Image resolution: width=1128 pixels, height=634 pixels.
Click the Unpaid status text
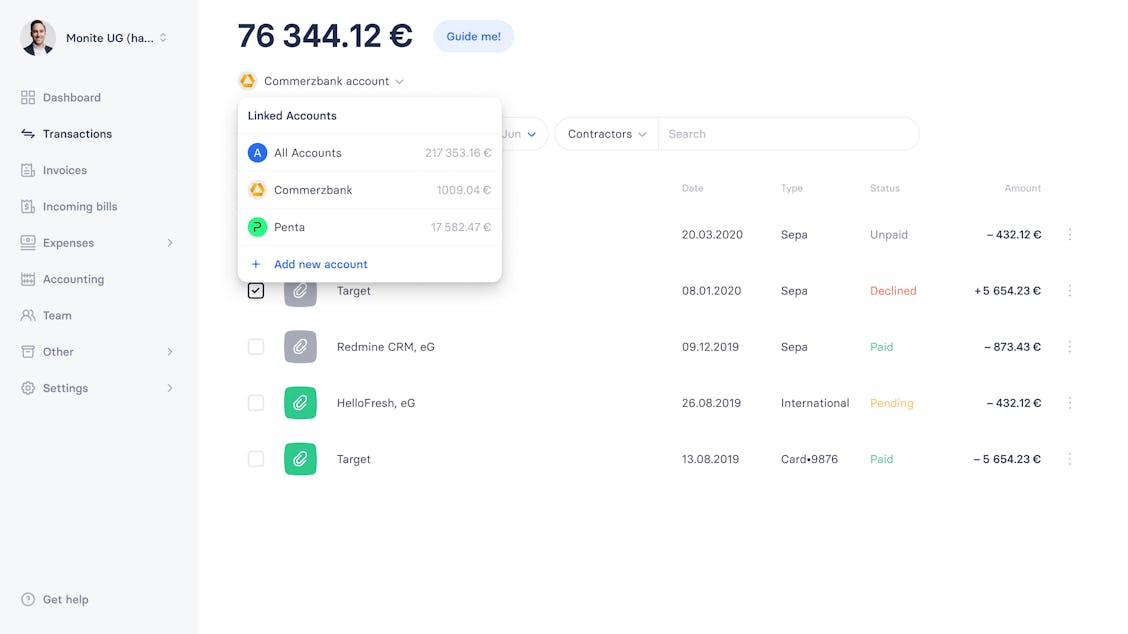pos(888,235)
